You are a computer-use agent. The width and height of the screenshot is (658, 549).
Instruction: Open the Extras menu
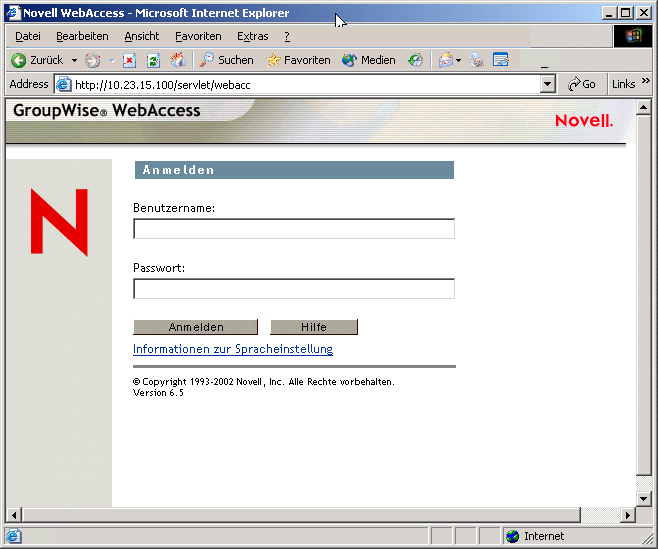[253, 37]
